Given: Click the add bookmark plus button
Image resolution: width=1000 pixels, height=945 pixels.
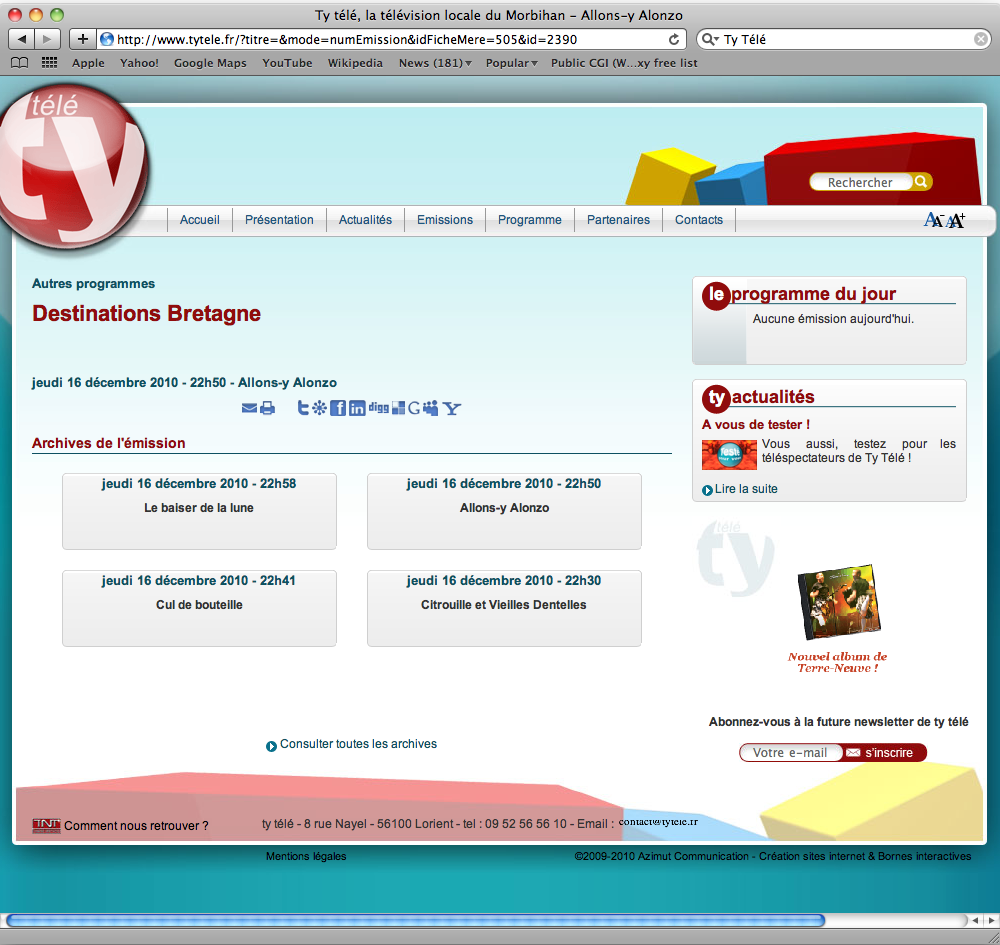Looking at the screenshot, I should [82, 39].
